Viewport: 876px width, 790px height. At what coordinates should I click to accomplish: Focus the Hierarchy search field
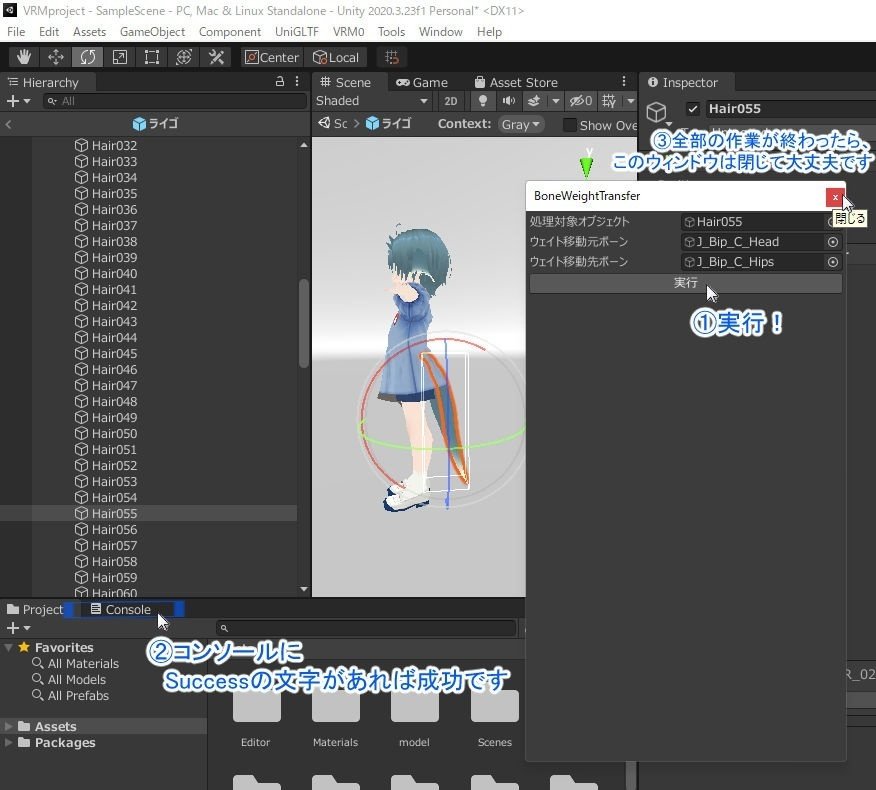pos(175,101)
